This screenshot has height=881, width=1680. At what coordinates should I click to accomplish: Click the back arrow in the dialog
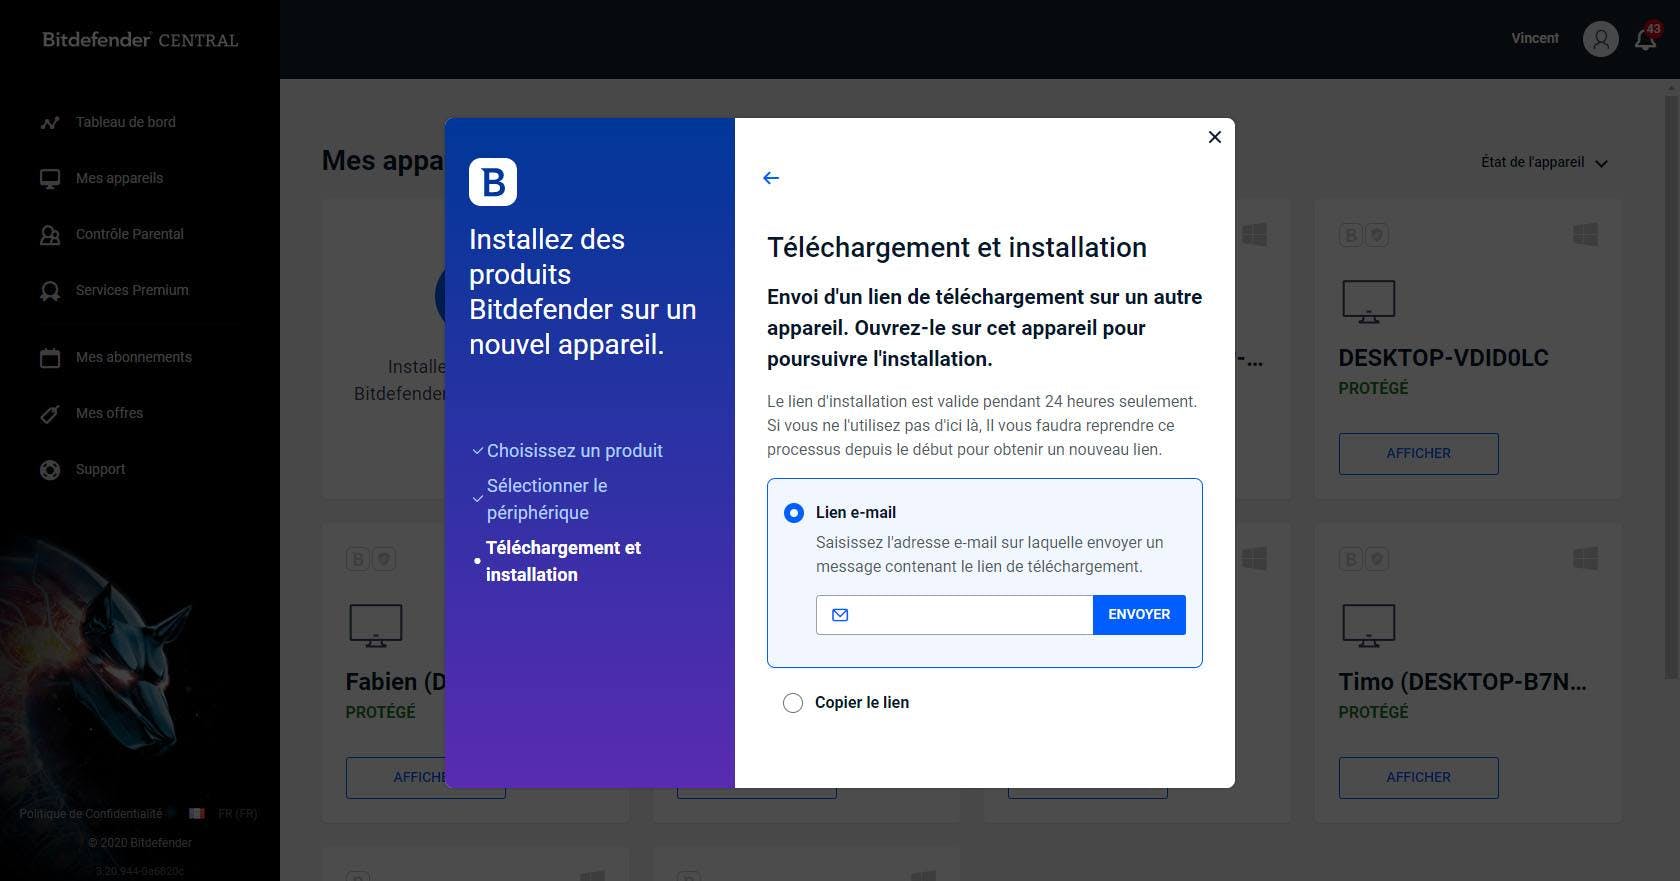[x=771, y=178]
